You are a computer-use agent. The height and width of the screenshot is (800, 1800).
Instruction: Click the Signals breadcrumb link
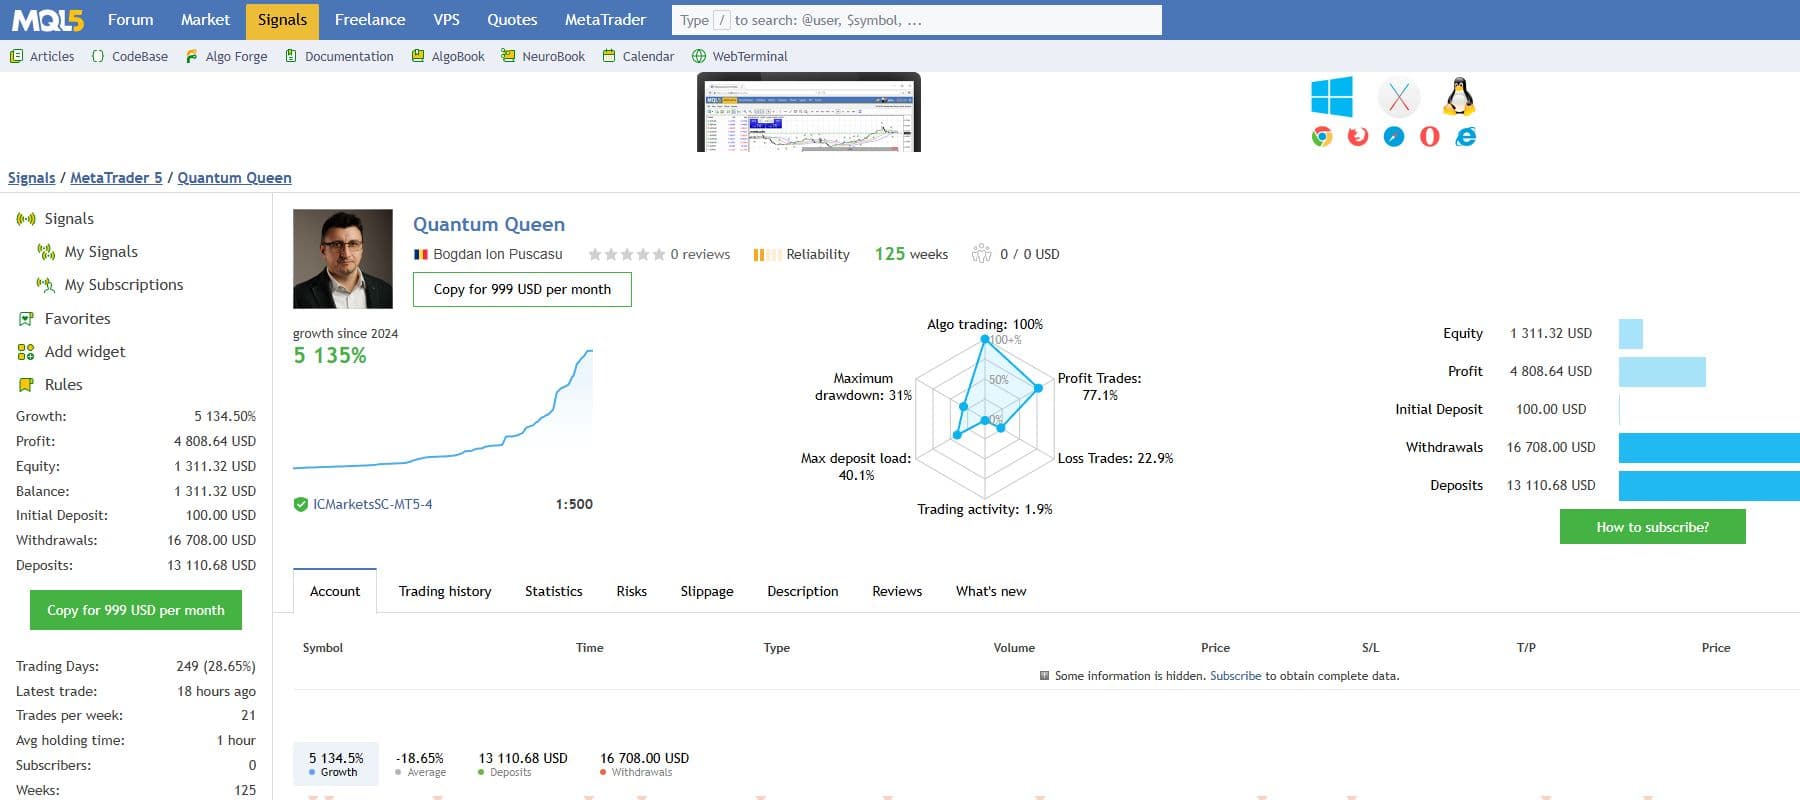coord(32,178)
